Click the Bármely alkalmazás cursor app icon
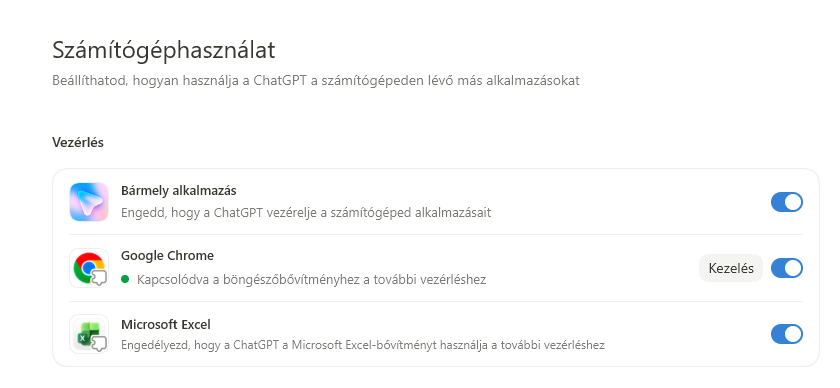Viewport: 840px width, 388px height. point(89,202)
